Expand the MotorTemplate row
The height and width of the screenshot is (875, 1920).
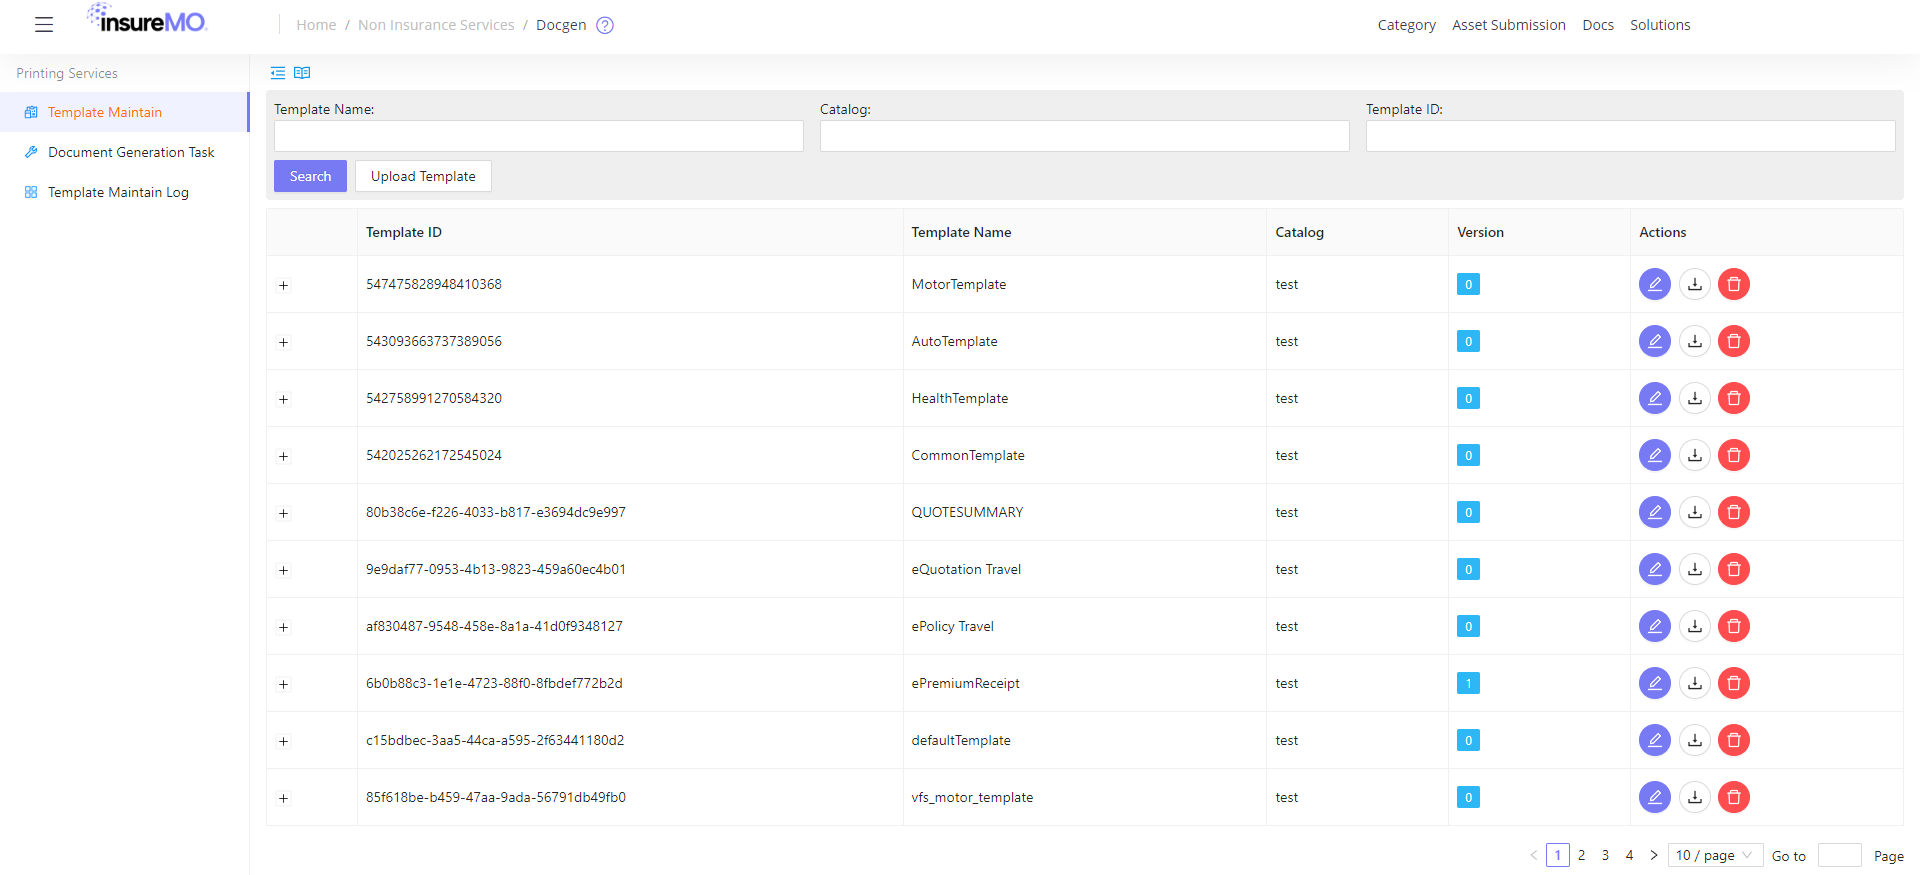tap(284, 285)
